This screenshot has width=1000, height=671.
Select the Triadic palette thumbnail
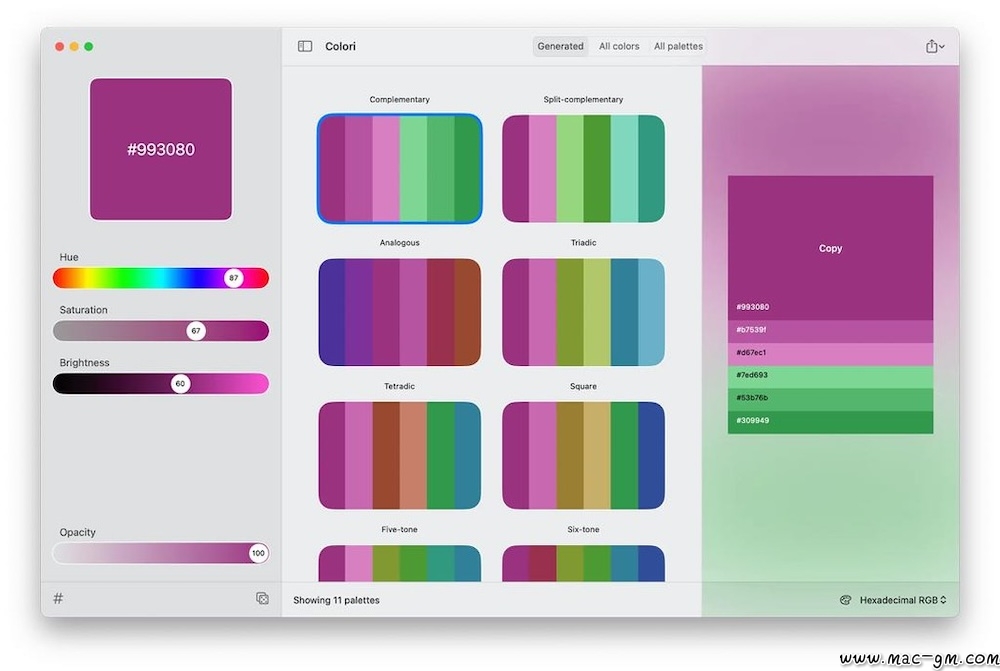coord(583,312)
